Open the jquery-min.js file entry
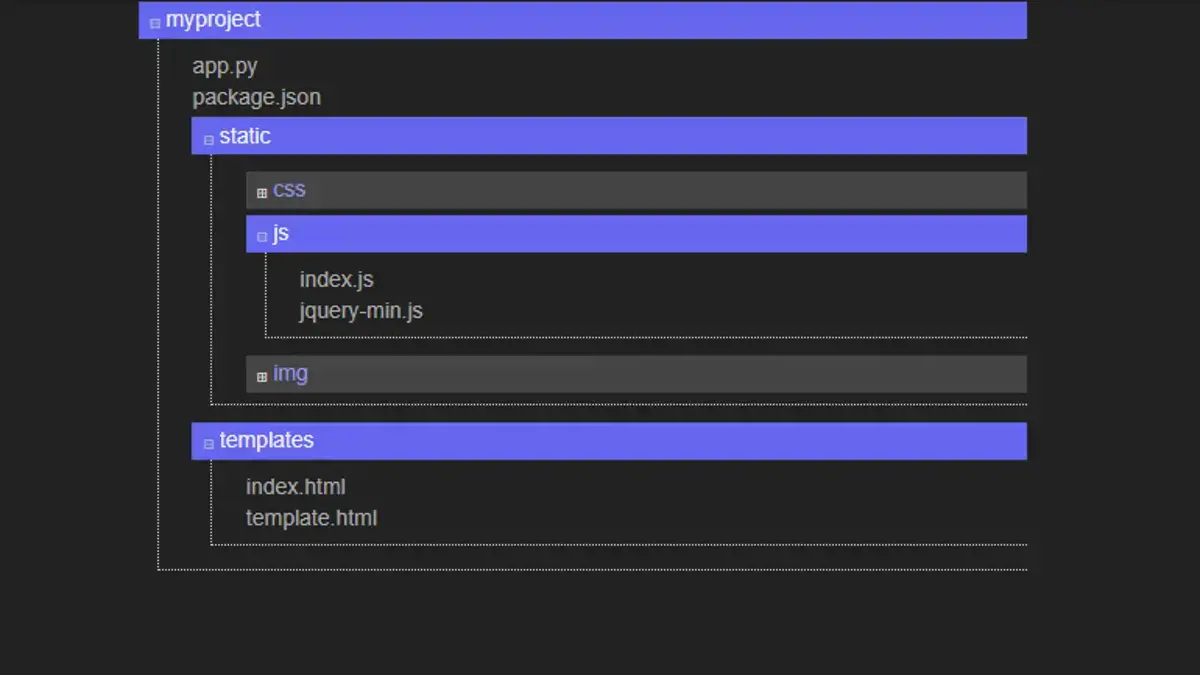 click(362, 311)
